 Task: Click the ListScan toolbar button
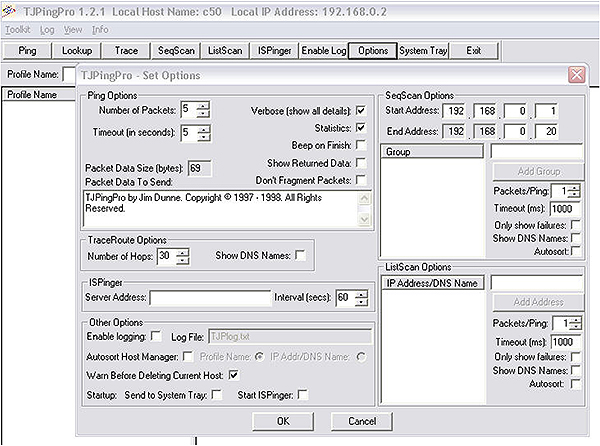coord(225,50)
